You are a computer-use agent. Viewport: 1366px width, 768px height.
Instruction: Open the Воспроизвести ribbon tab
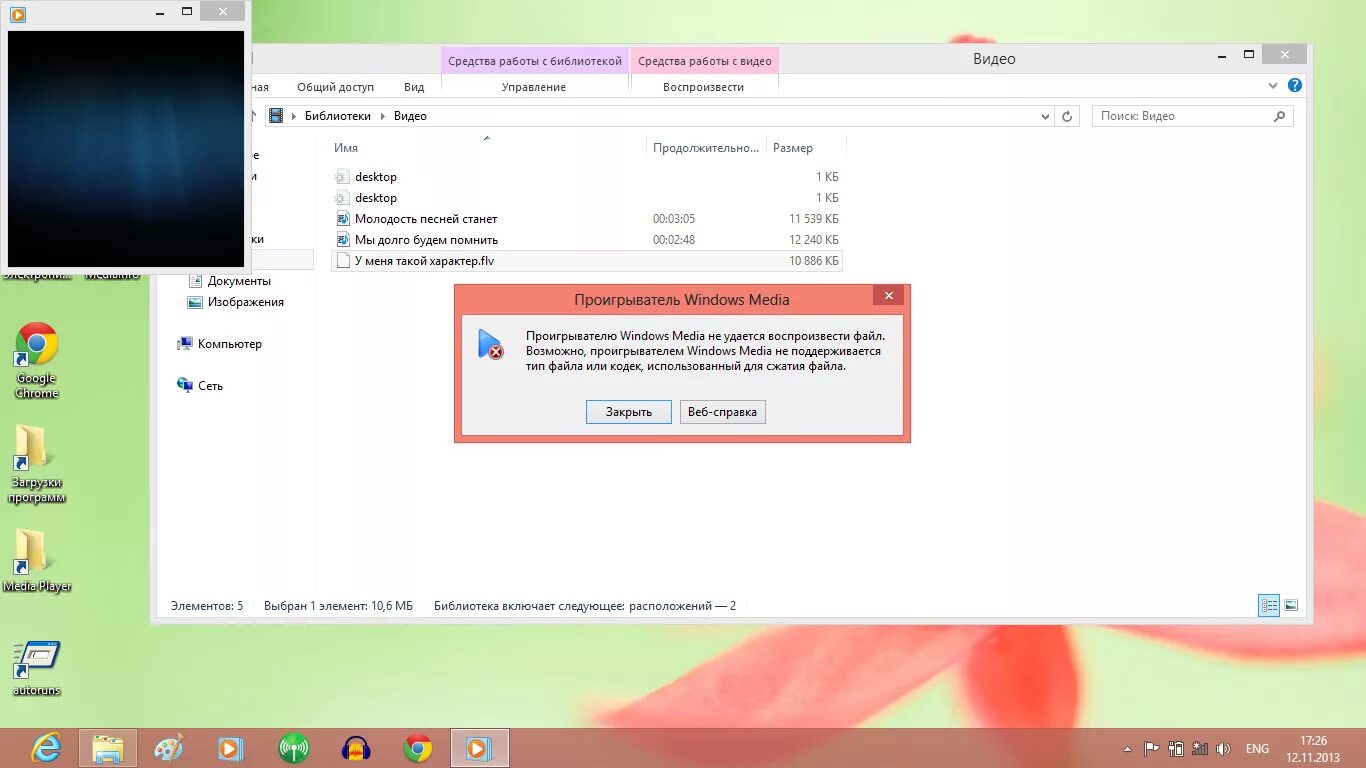tap(703, 87)
